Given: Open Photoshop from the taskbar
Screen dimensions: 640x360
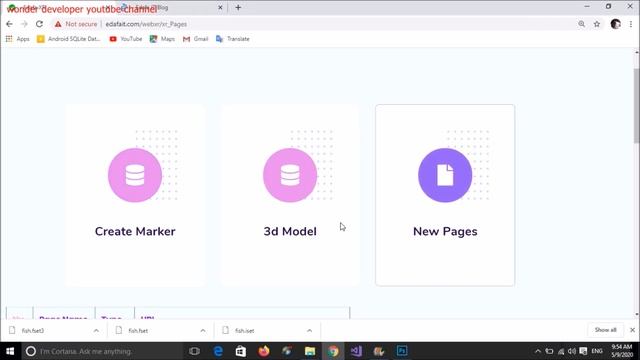Looking at the screenshot, I should tap(402, 351).
